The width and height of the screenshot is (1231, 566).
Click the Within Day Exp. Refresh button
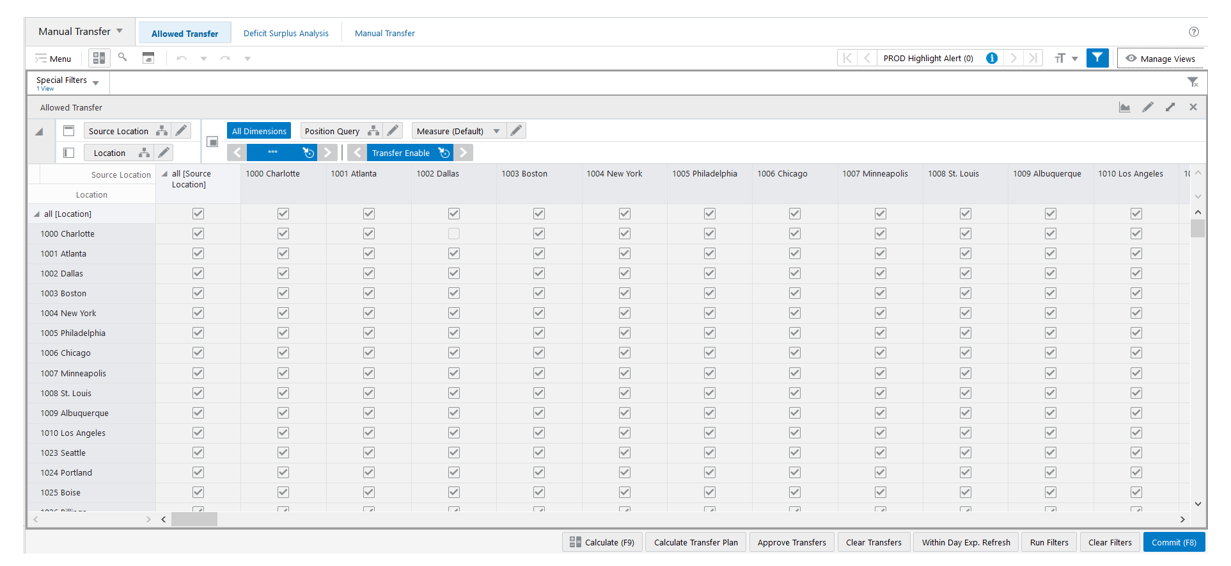point(966,542)
